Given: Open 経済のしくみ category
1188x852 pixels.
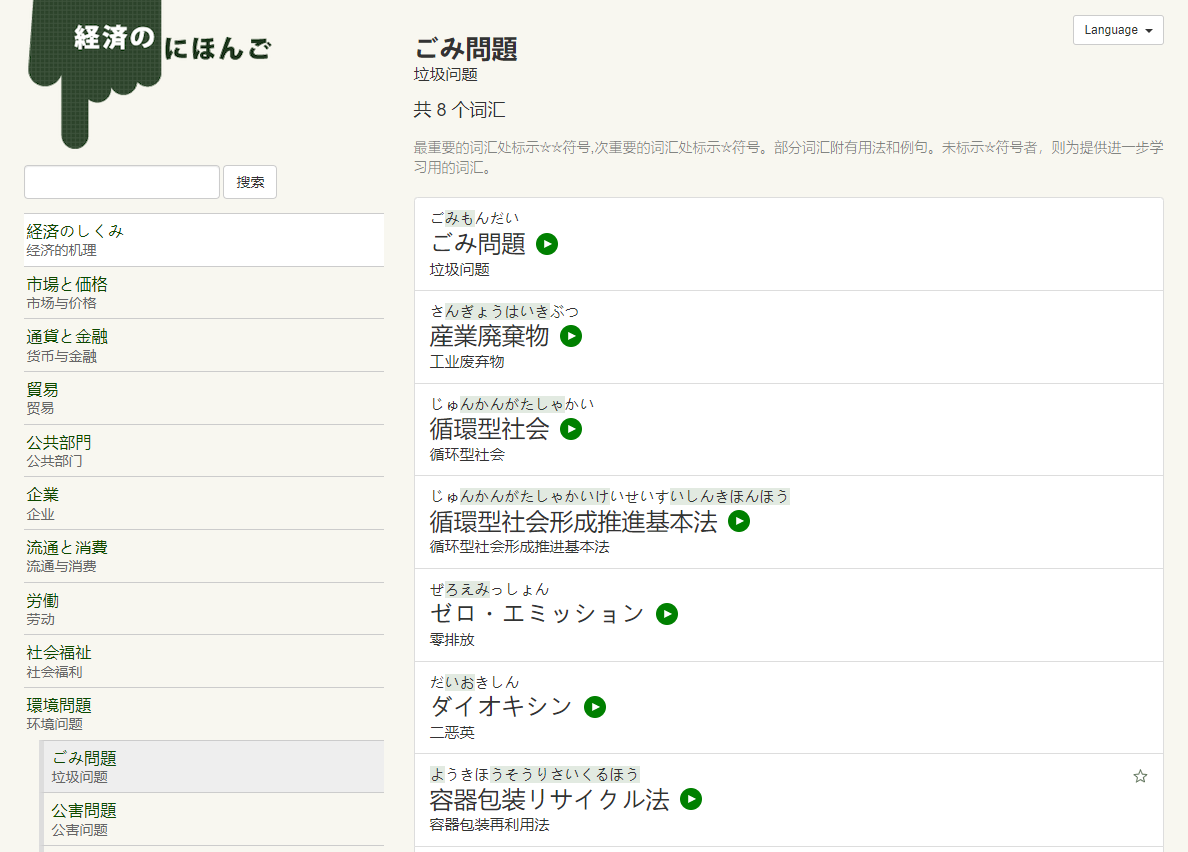Looking at the screenshot, I should click(204, 240).
